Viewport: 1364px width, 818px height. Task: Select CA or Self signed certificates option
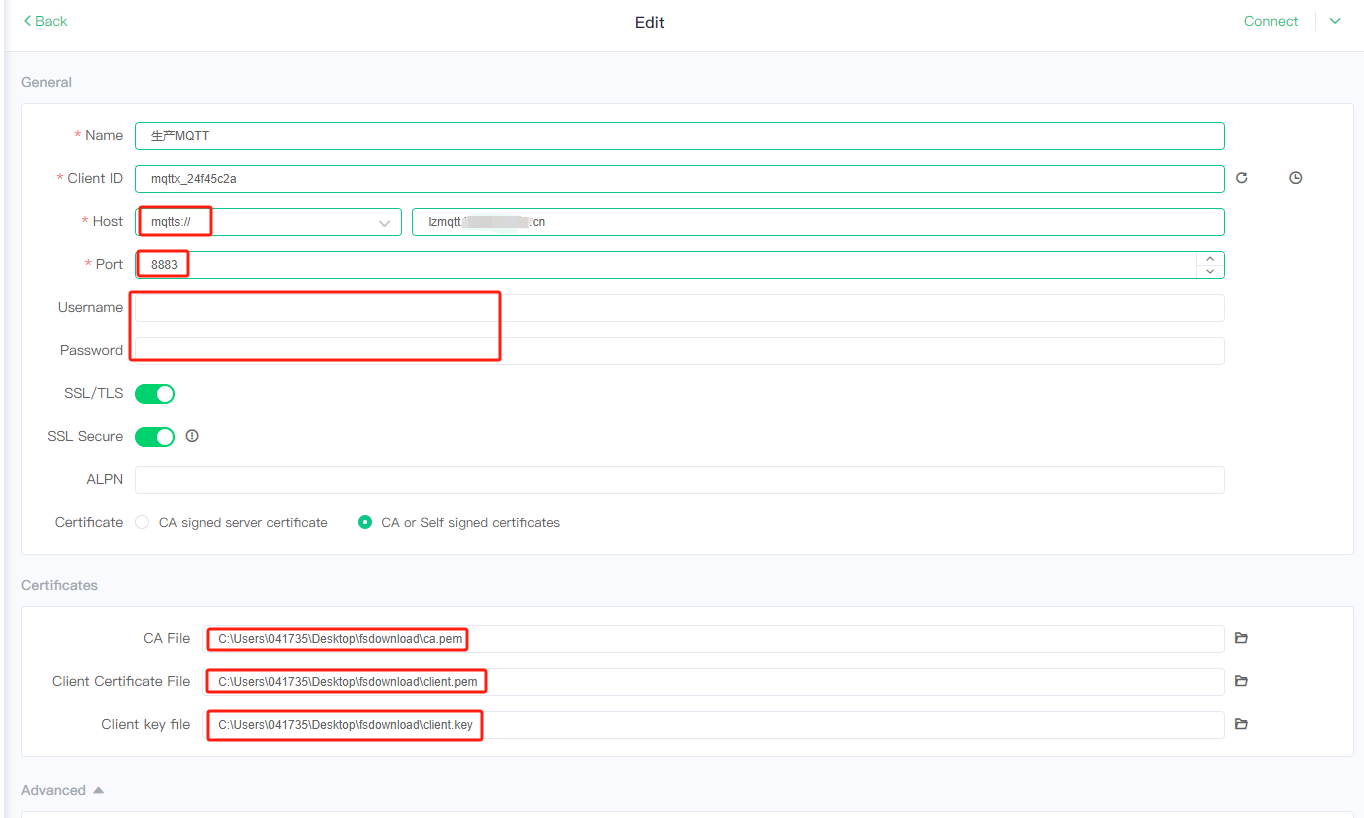click(x=365, y=522)
